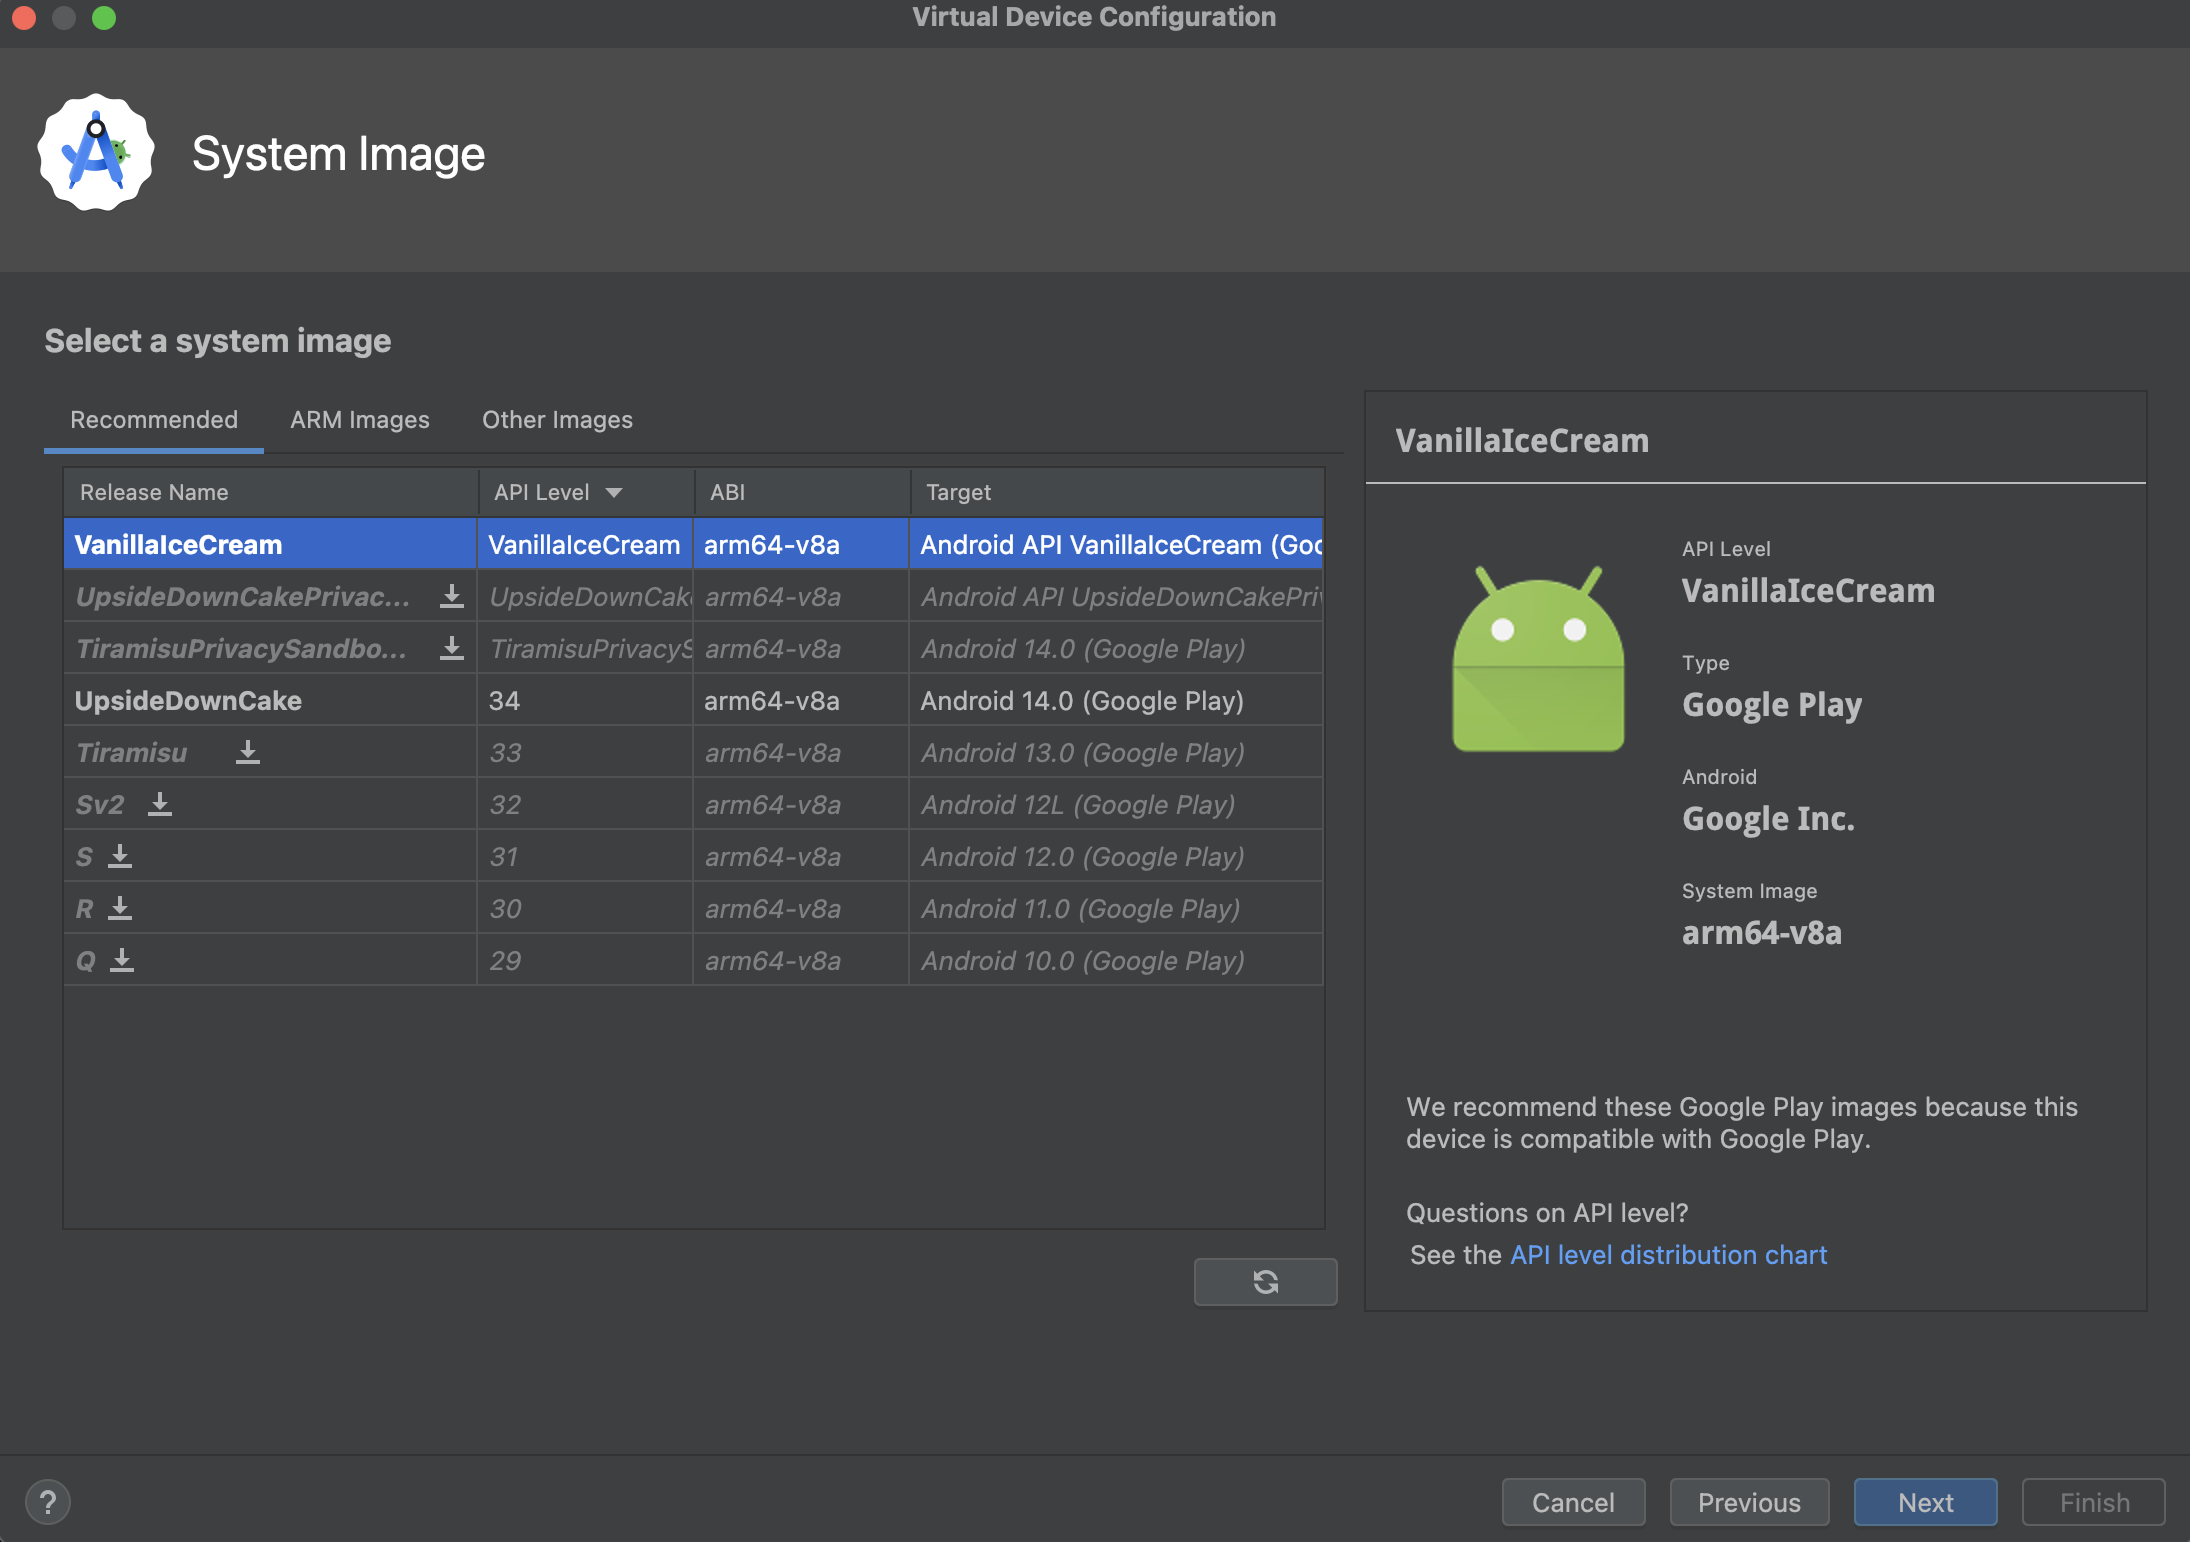2190x1542 pixels.
Task: Select the UpsideDownCake system image row
Action: pyautogui.click(x=667, y=699)
